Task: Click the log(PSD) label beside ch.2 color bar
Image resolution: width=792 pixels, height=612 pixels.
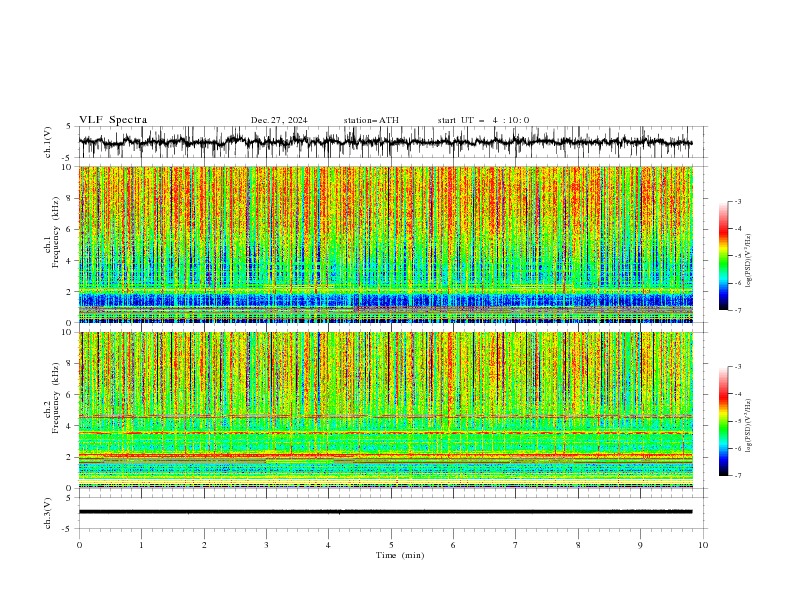Action: coord(748,426)
